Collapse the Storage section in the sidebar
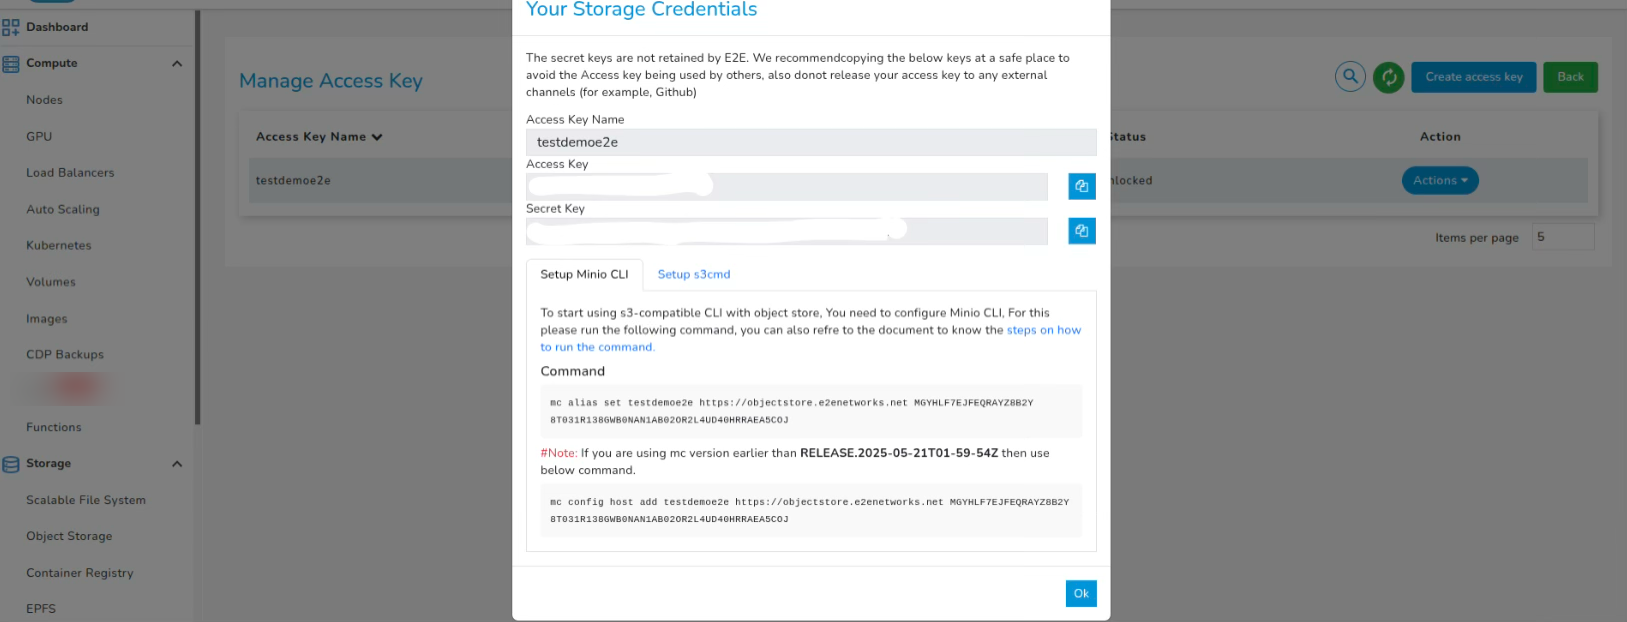The width and height of the screenshot is (1627, 622). click(177, 463)
